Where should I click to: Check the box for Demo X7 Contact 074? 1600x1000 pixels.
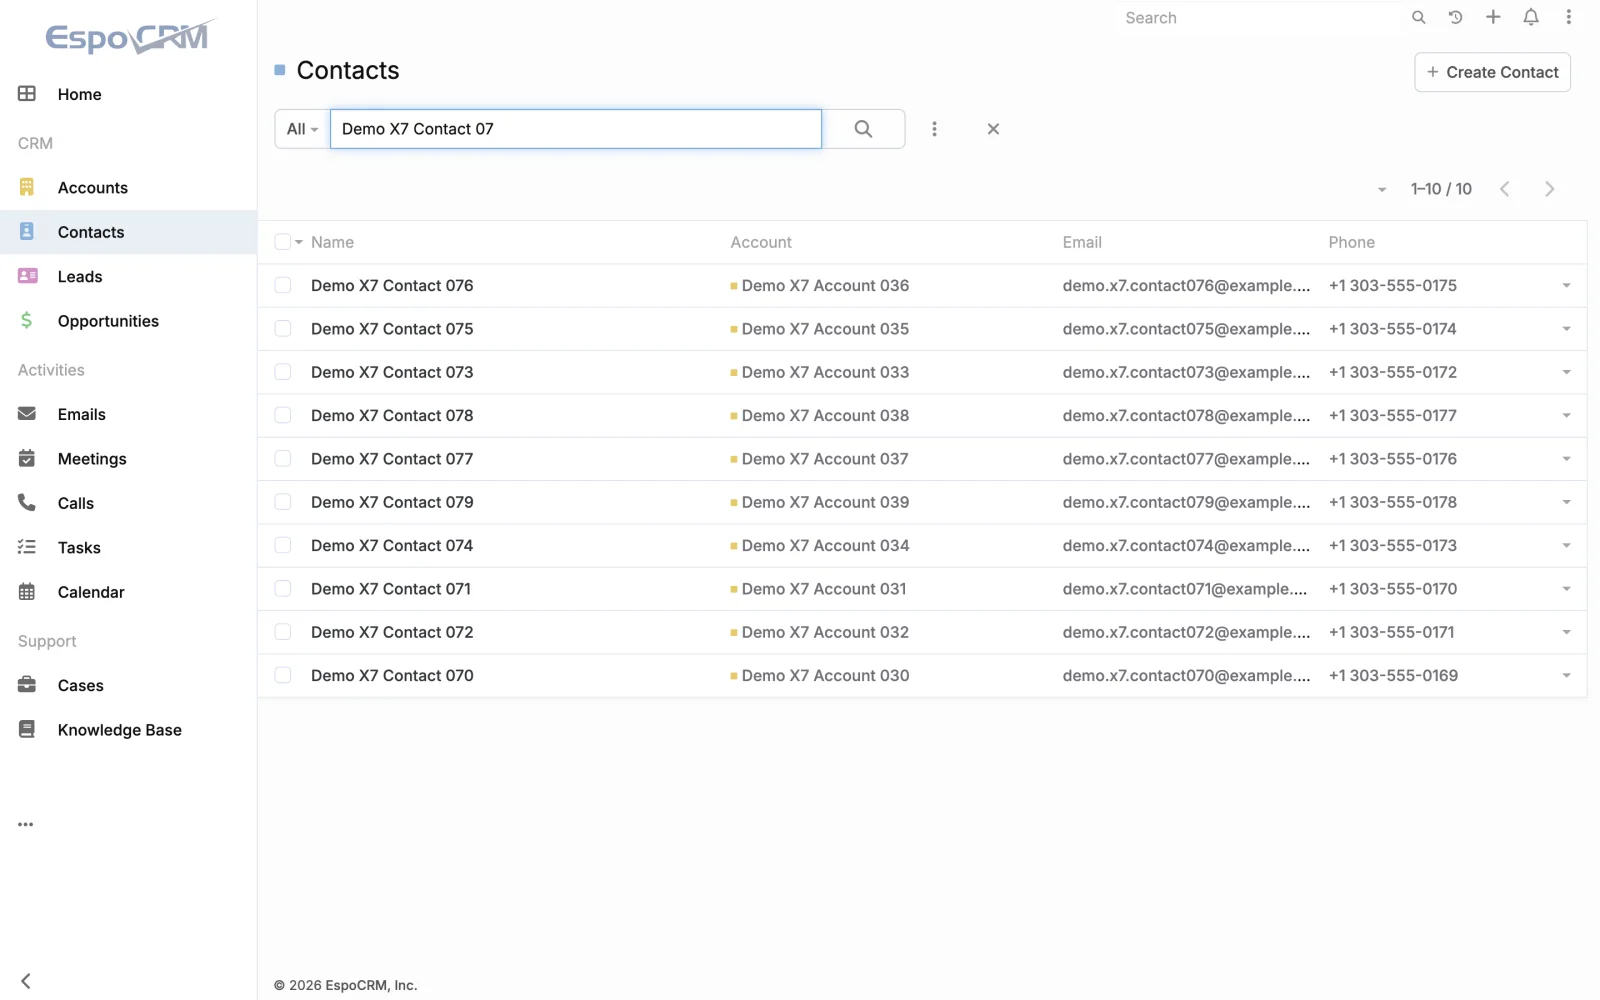point(283,546)
